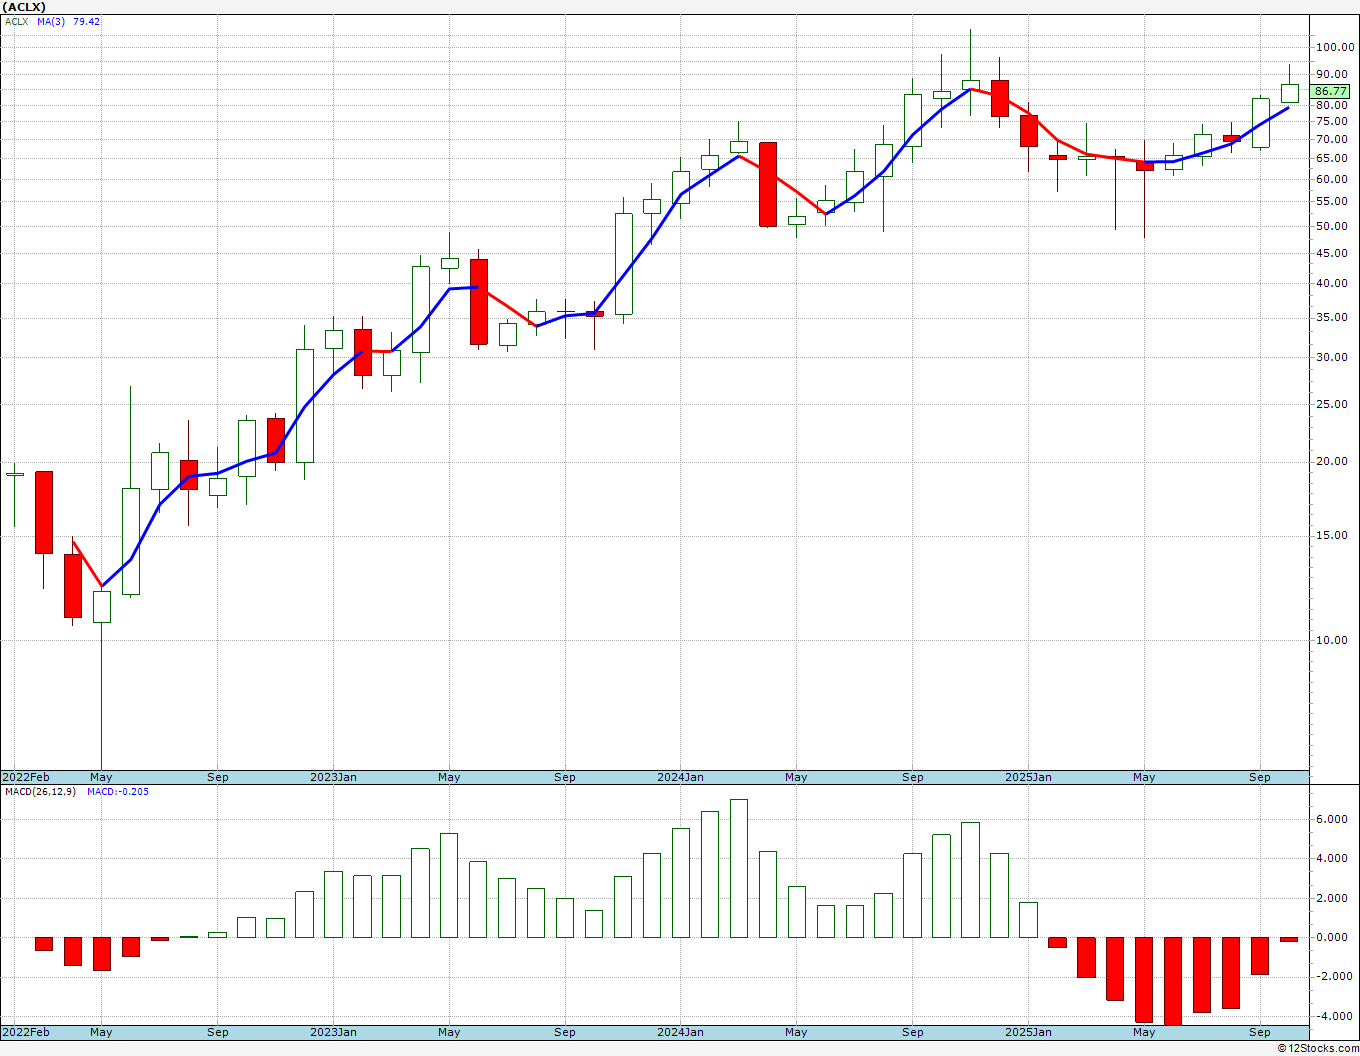
Task: Click the 15.00 price axis label
Action: point(1332,535)
